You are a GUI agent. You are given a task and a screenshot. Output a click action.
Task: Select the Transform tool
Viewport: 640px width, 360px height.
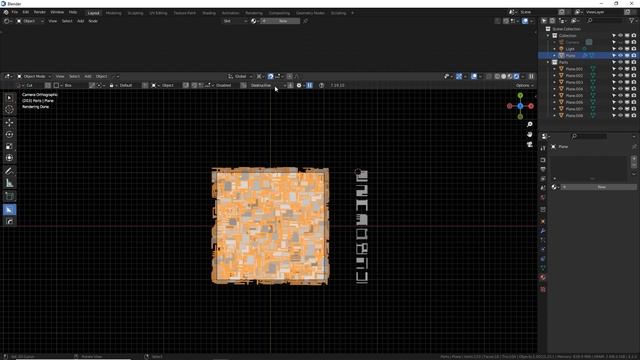[9, 158]
